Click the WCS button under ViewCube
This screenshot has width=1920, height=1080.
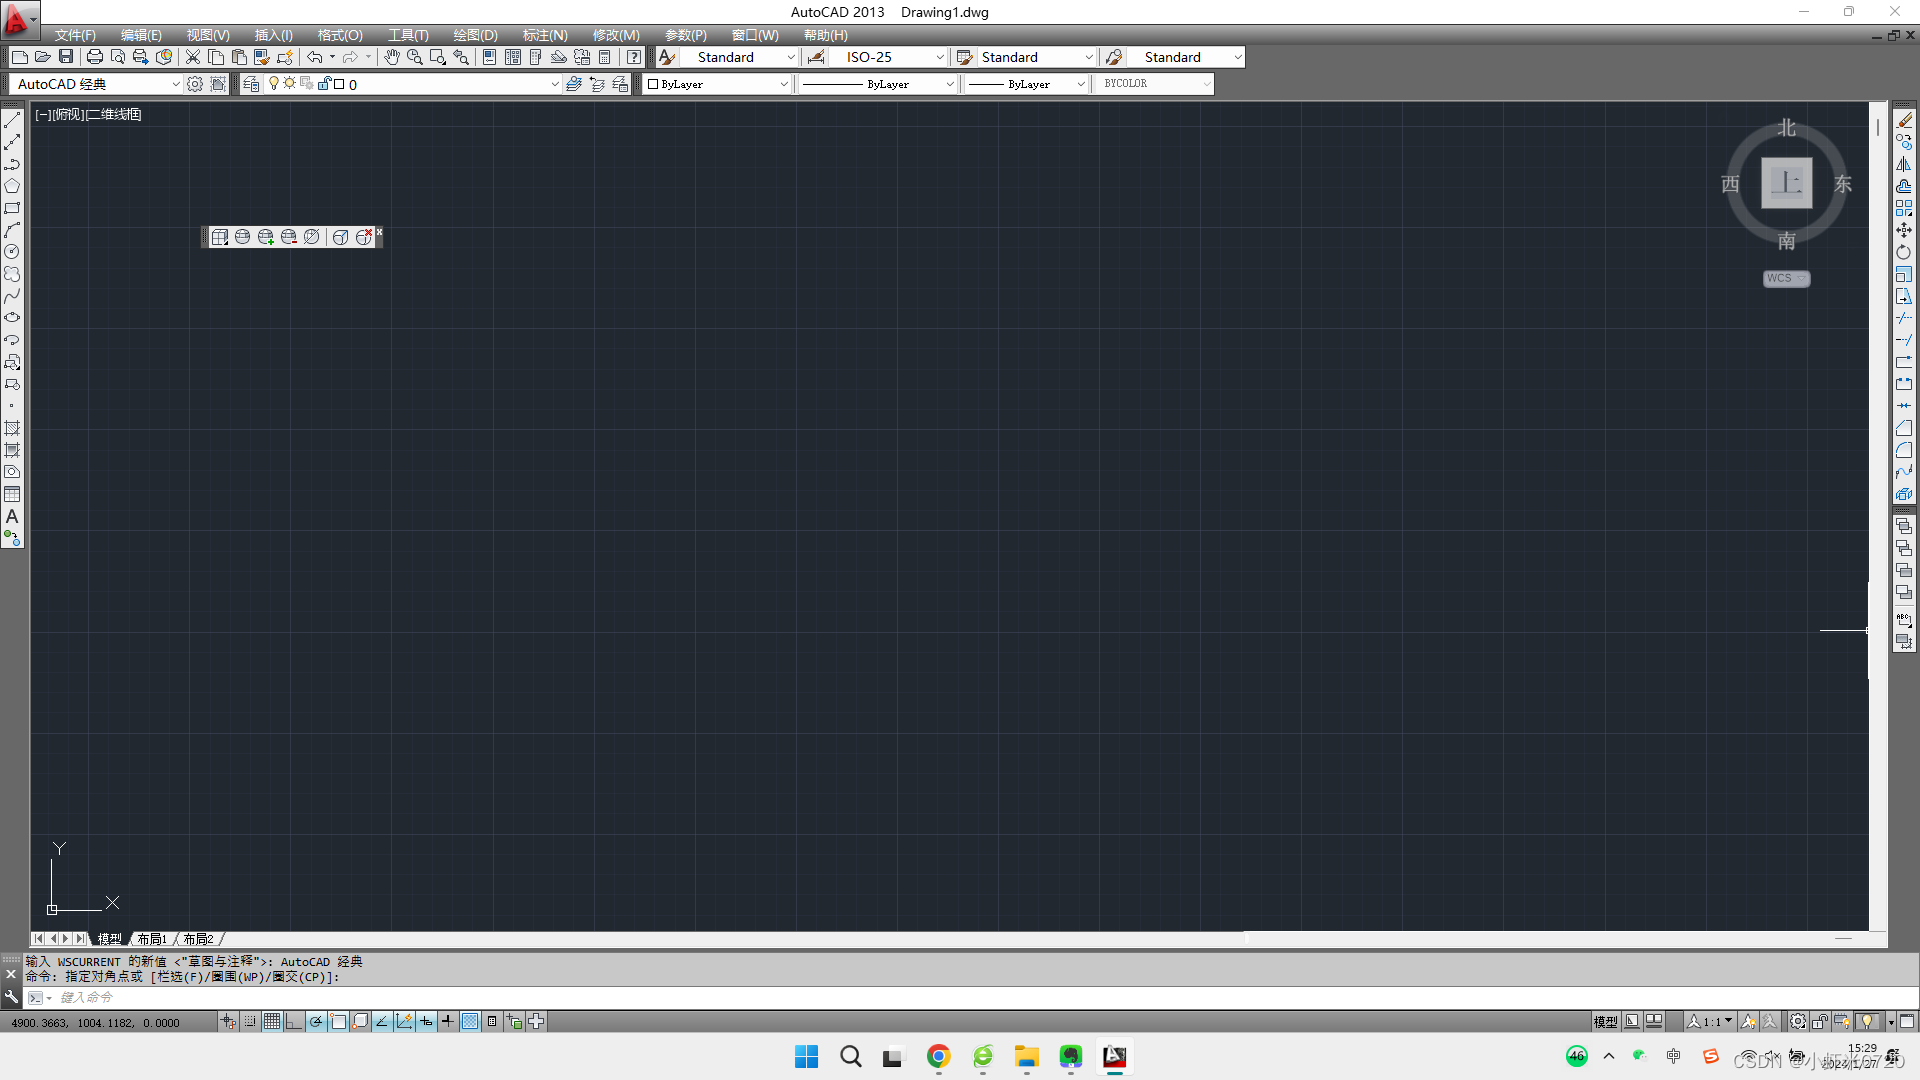click(1785, 279)
